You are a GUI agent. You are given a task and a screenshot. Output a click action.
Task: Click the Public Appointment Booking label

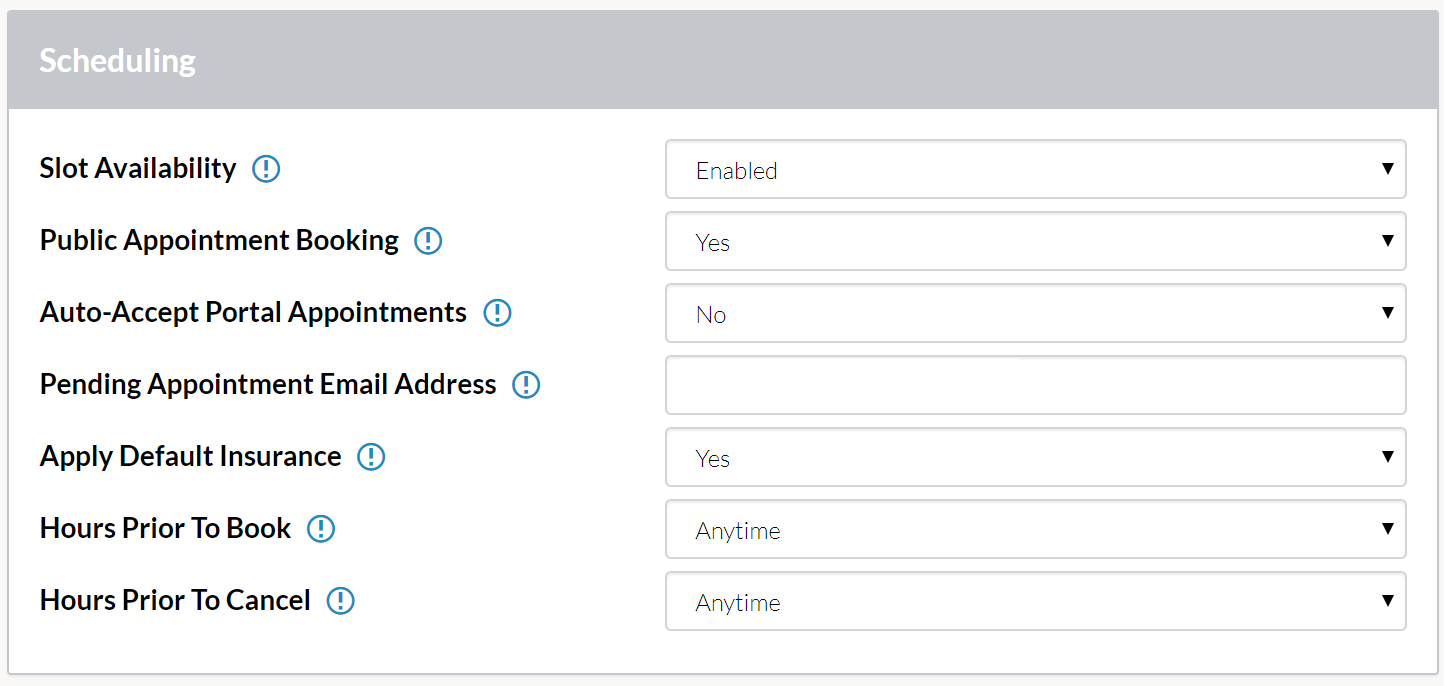pyautogui.click(x=219, y=240)
